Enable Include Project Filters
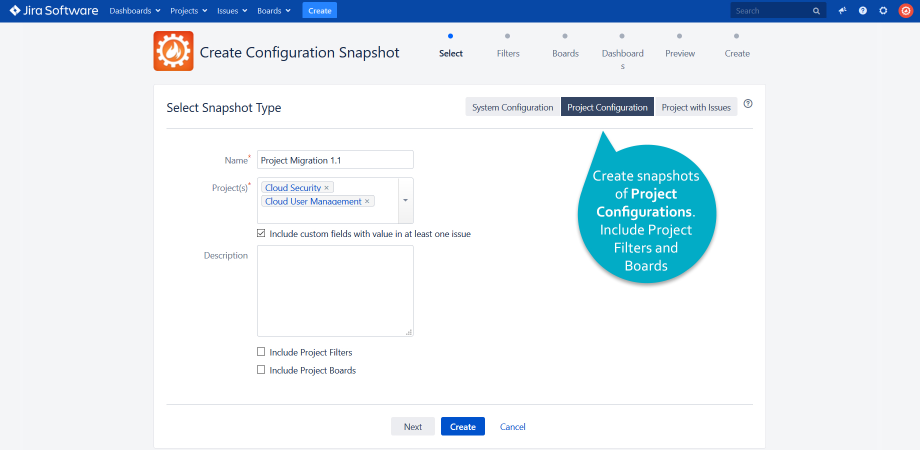The image size is (920, 450). 261,352
